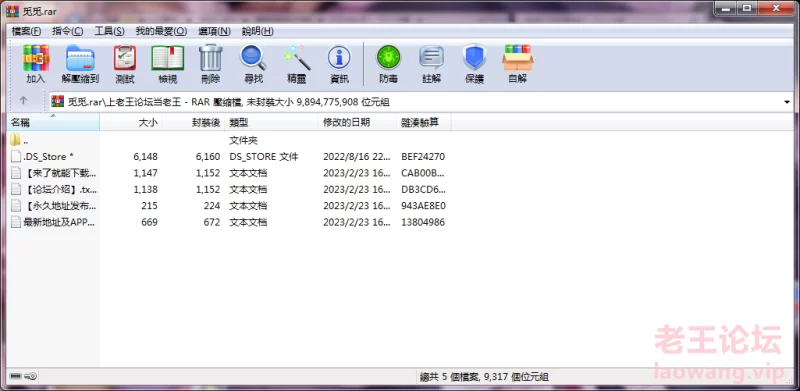
Task: Open the 工具(S) menu
Action: 109,31
